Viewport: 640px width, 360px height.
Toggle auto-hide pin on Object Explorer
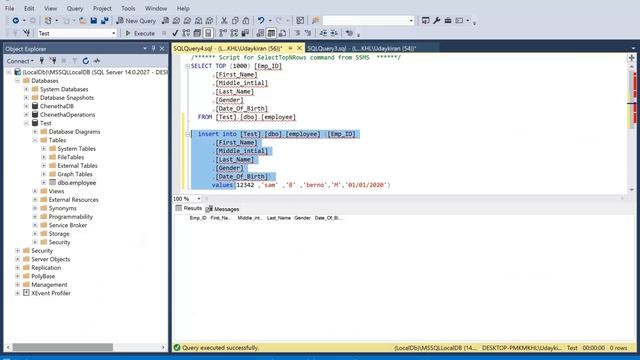point(153,49)
